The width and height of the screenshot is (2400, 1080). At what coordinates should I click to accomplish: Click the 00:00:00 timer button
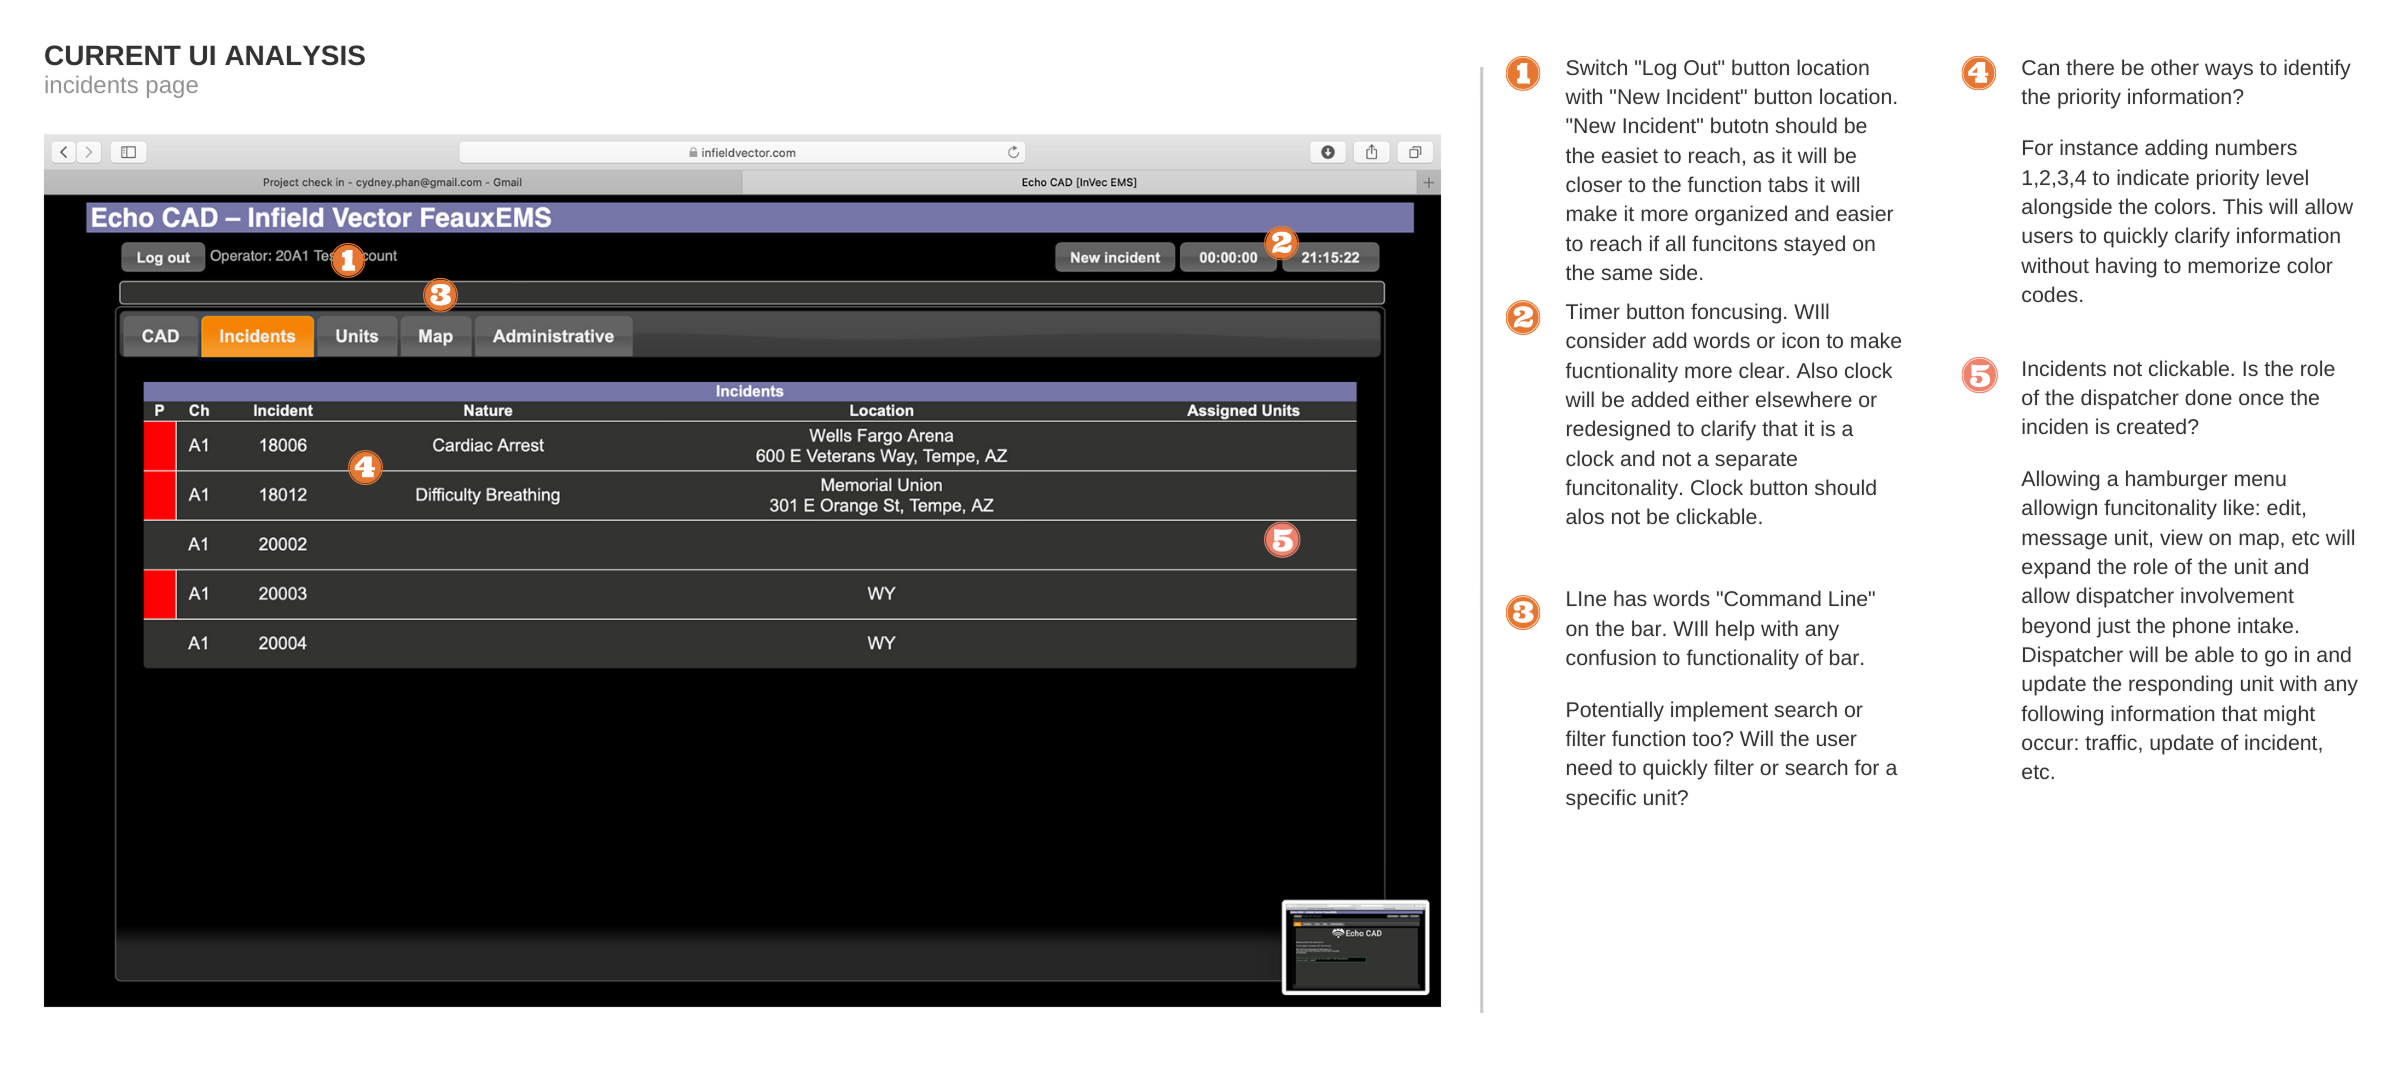pyautogui.click(x=1227, y=257)
